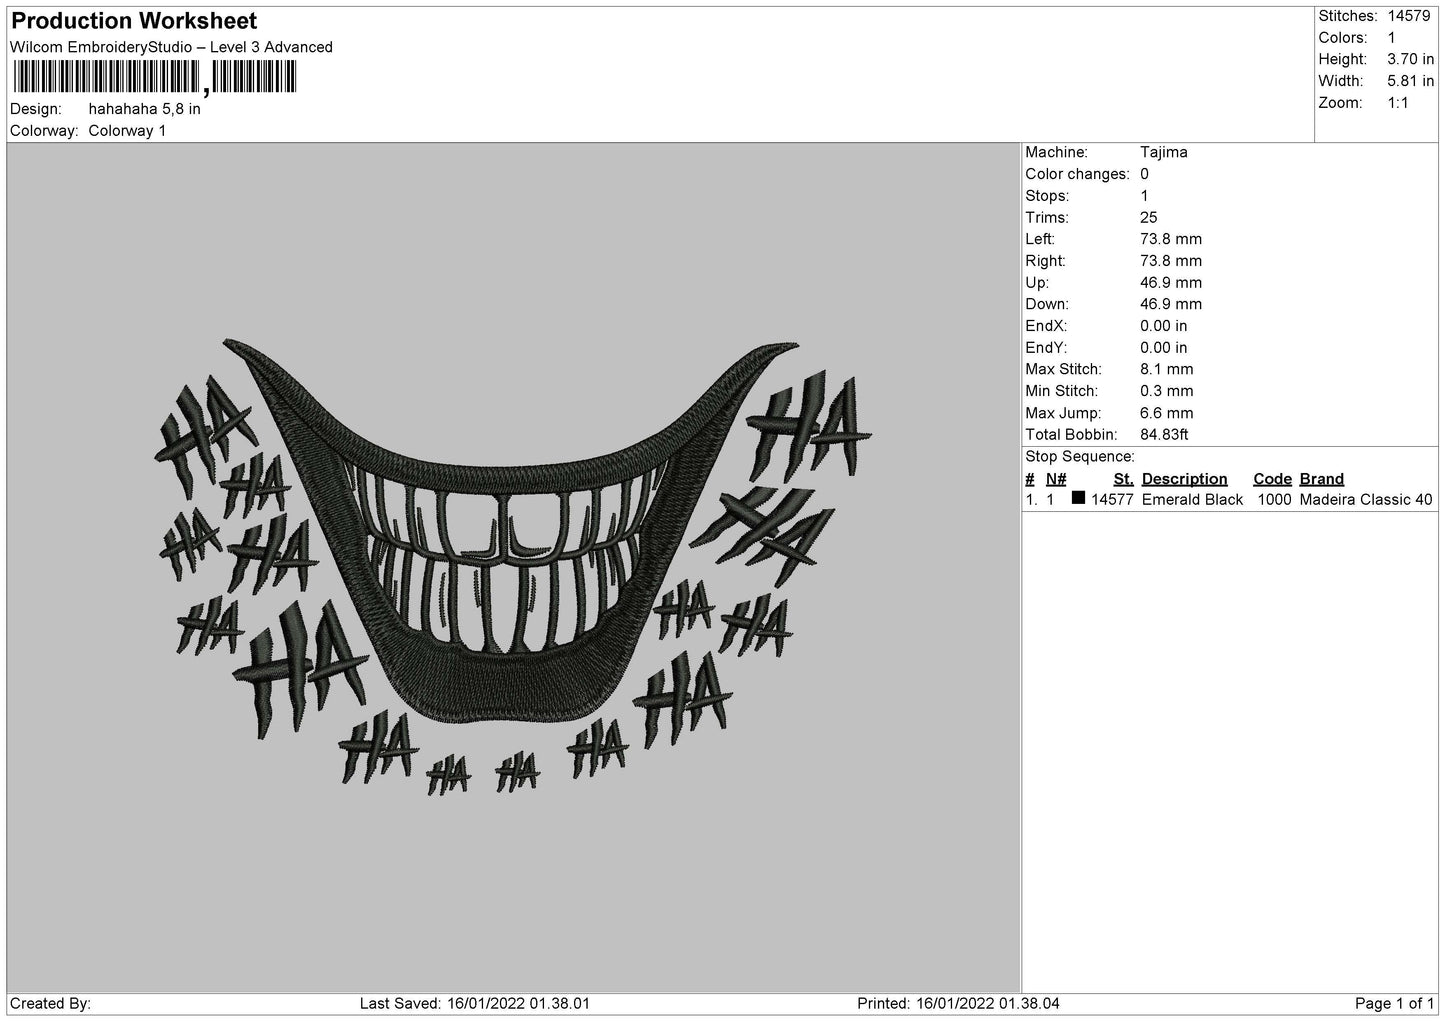The height and width of the screenshot is (1021, 1445).
Task: Click 'Page 1 of 1' footer text
Action: (x=1394, y=1004)
